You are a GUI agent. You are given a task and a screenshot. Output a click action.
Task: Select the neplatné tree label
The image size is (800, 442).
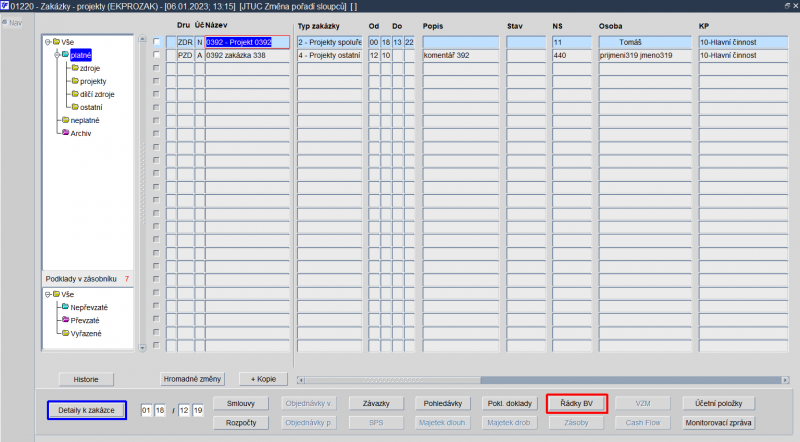click(85, 120)
